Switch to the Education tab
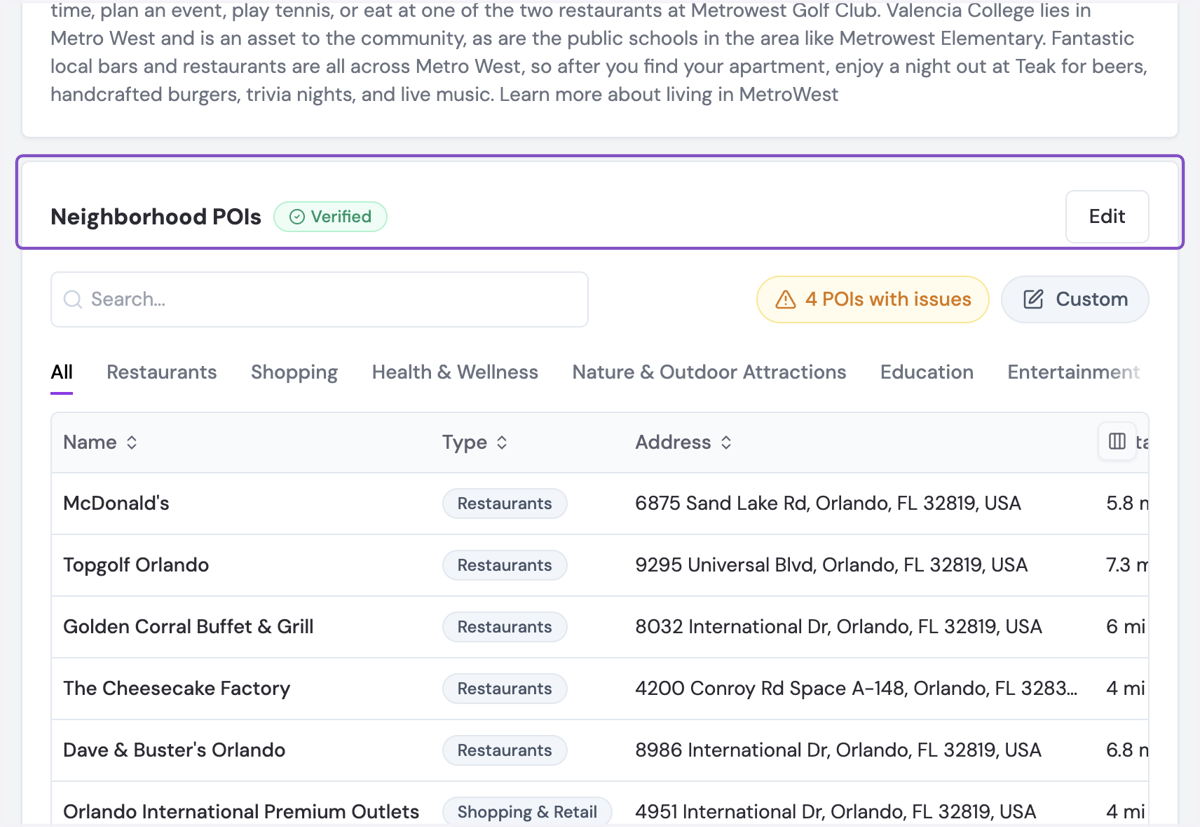Image resolution: width=1200 pixels, height=827 pixels. coord(927,372)
